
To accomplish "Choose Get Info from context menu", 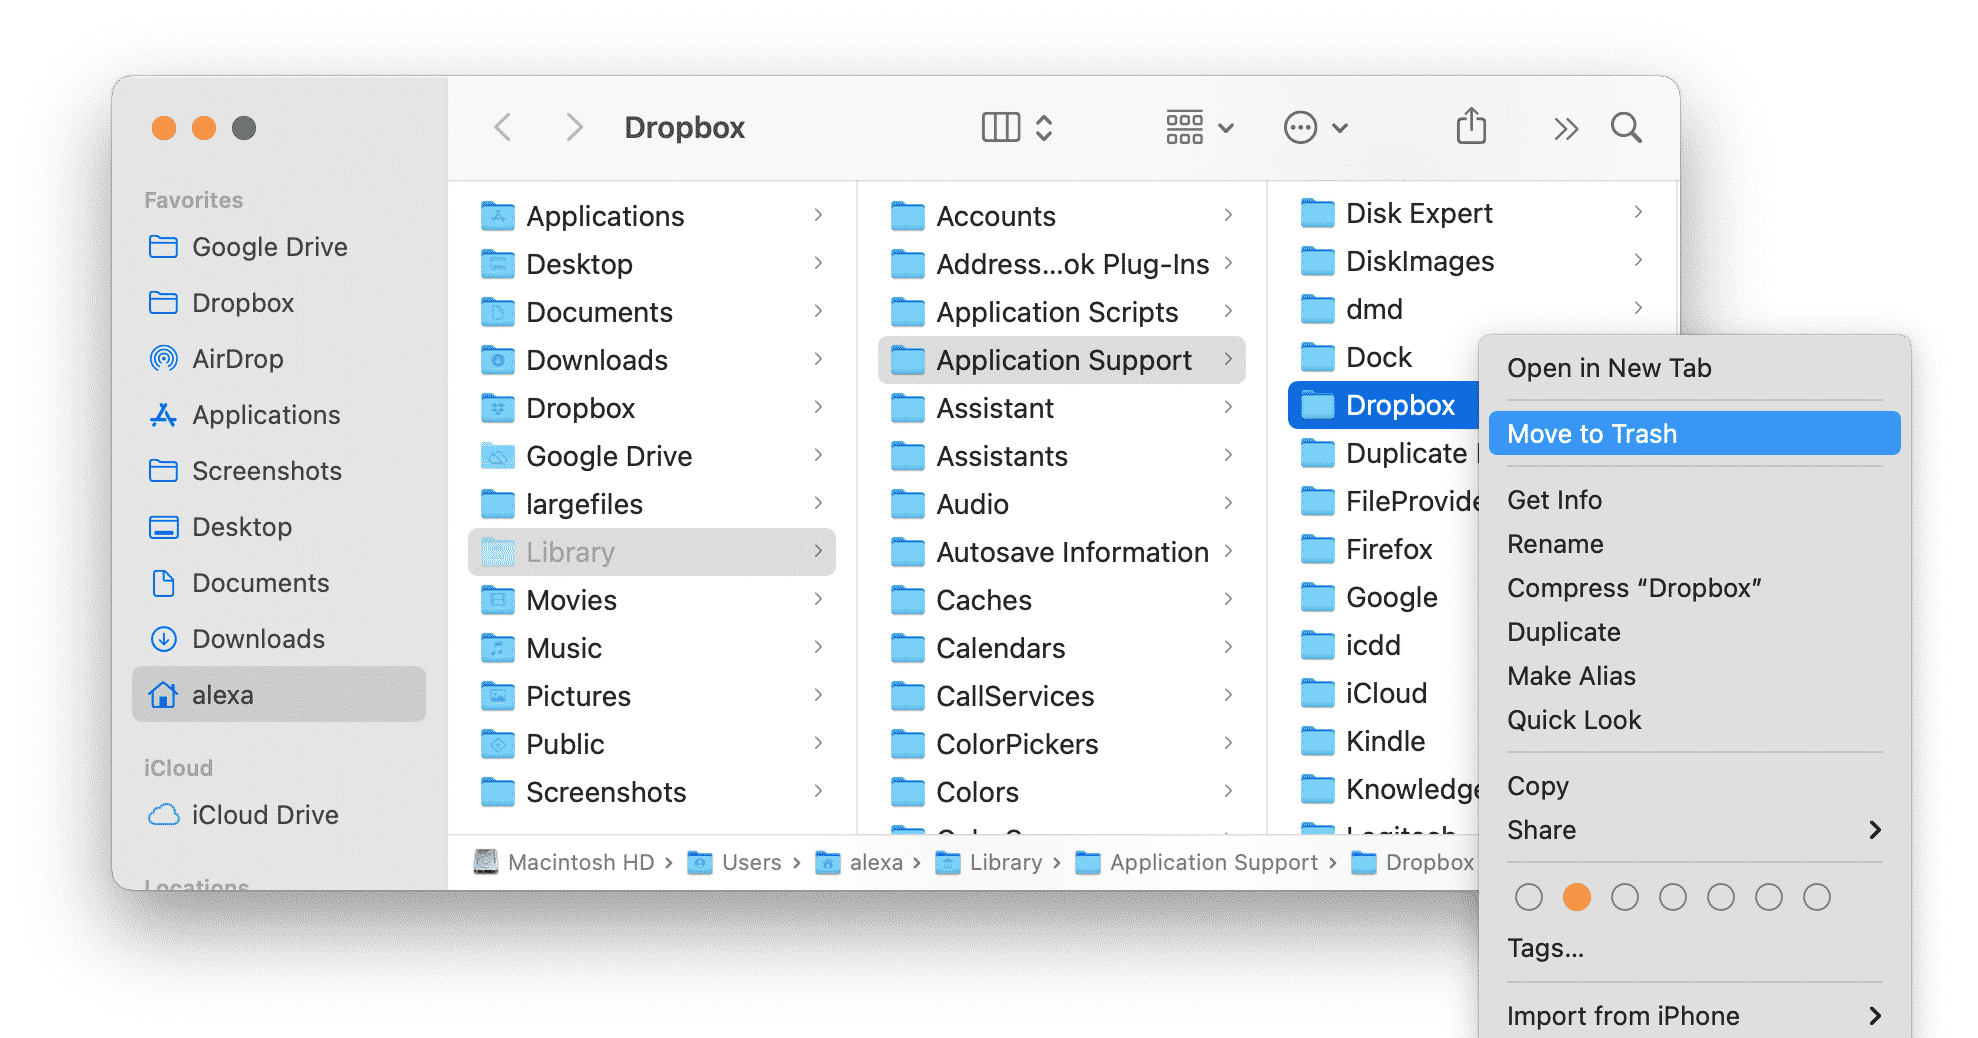I will [1694, 500].
